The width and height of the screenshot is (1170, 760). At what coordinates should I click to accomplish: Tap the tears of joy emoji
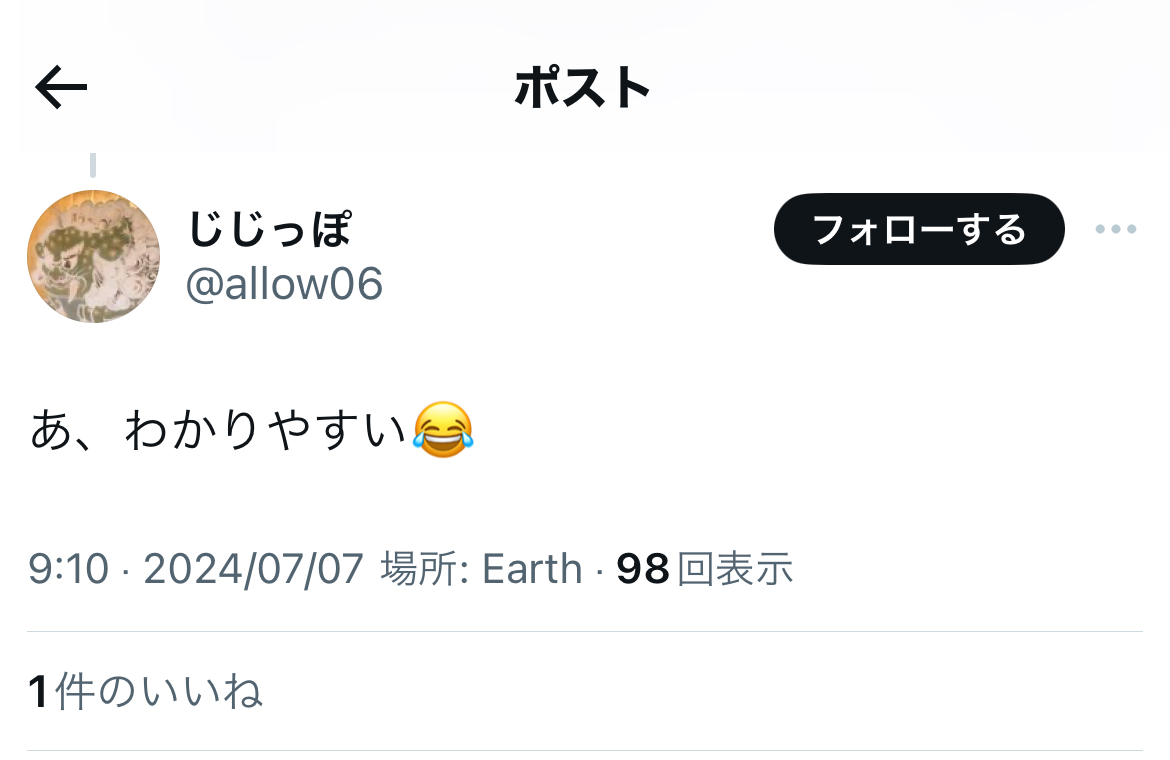[x=443, y=430]
